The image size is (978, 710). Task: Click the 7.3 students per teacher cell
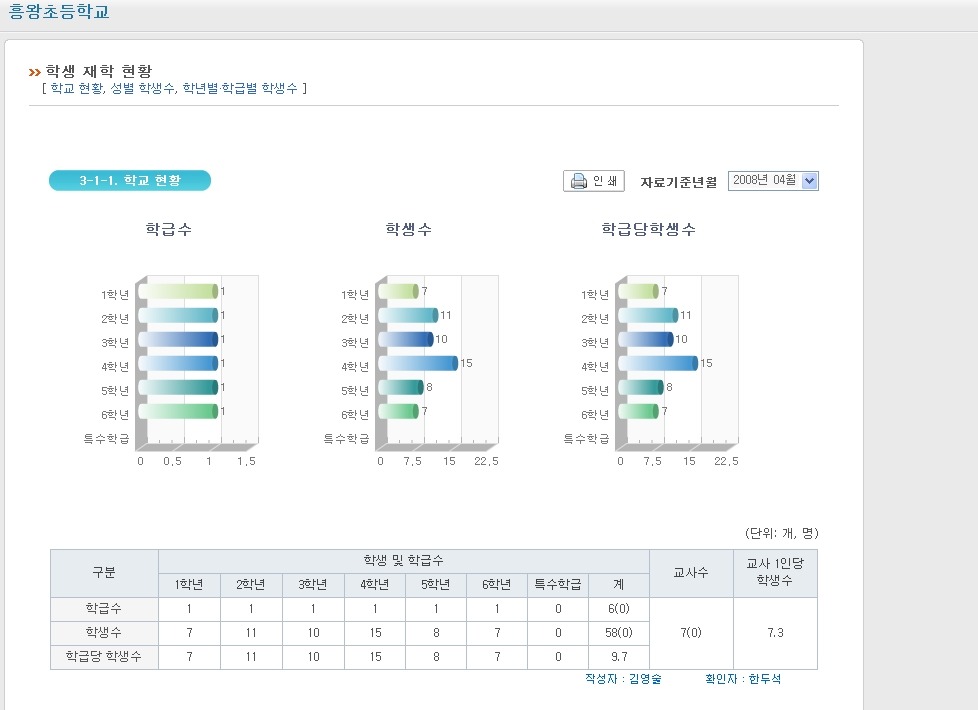point(775,633)
